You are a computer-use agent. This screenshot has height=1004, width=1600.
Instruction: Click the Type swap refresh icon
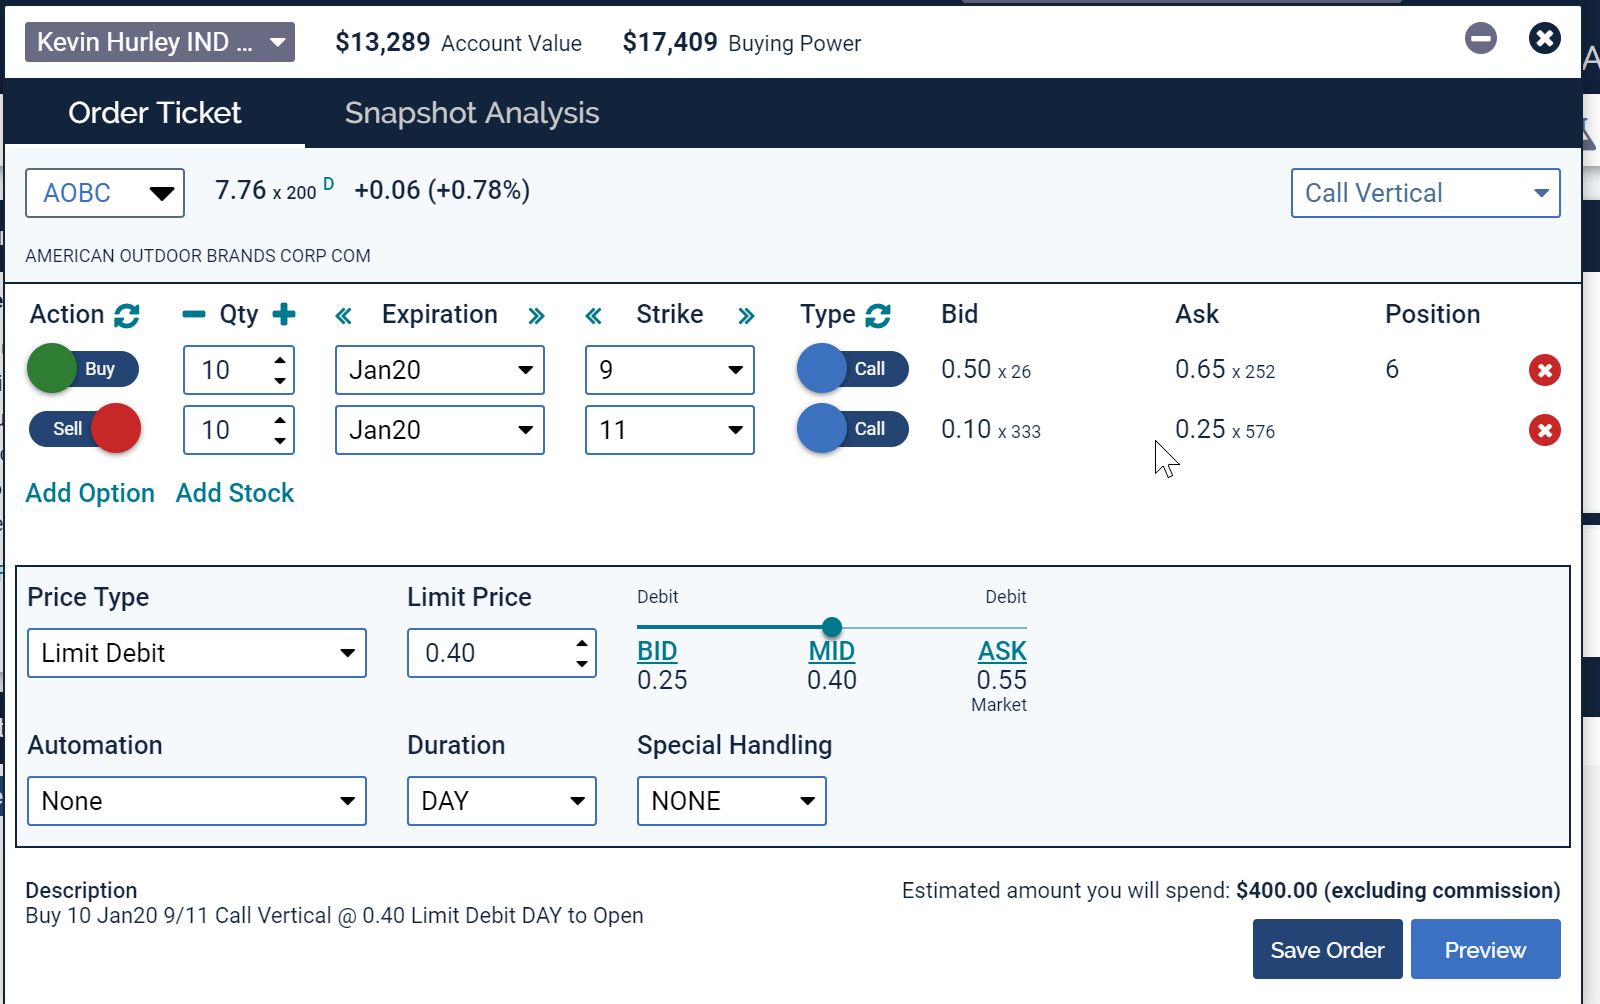878,316
